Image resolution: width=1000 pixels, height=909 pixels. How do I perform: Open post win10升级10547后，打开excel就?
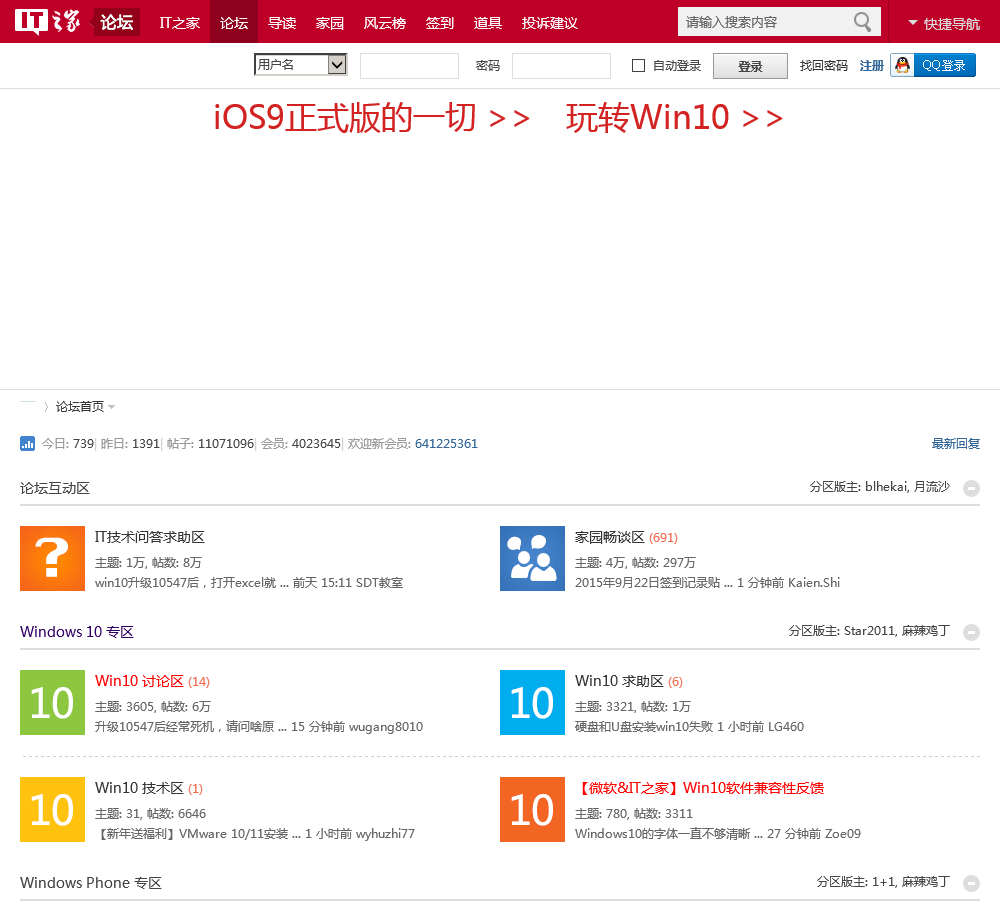(x=191, y=582)
